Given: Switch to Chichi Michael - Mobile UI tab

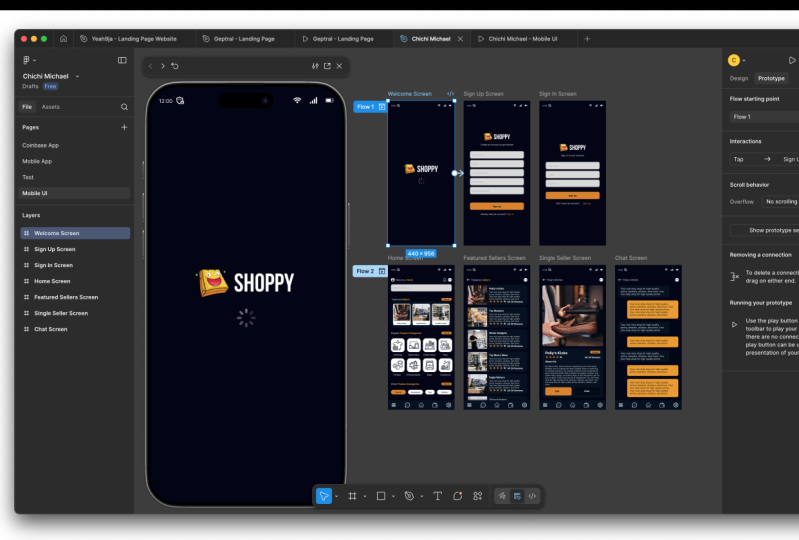Looking at the screenshot, I should (x=523, y=39).
